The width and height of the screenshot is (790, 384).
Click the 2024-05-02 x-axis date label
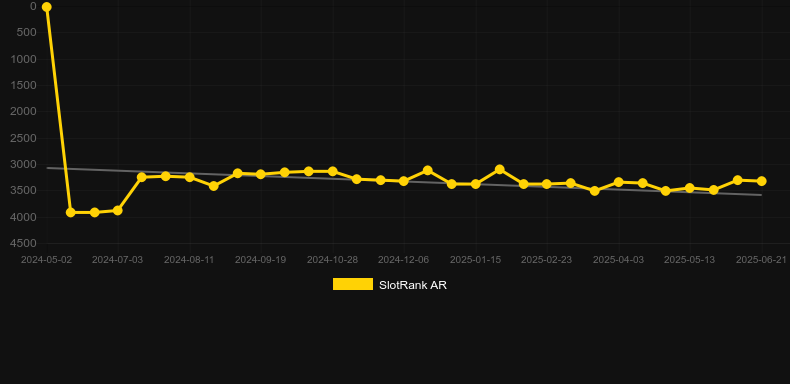pyautogui.click(x=46, y=260)
